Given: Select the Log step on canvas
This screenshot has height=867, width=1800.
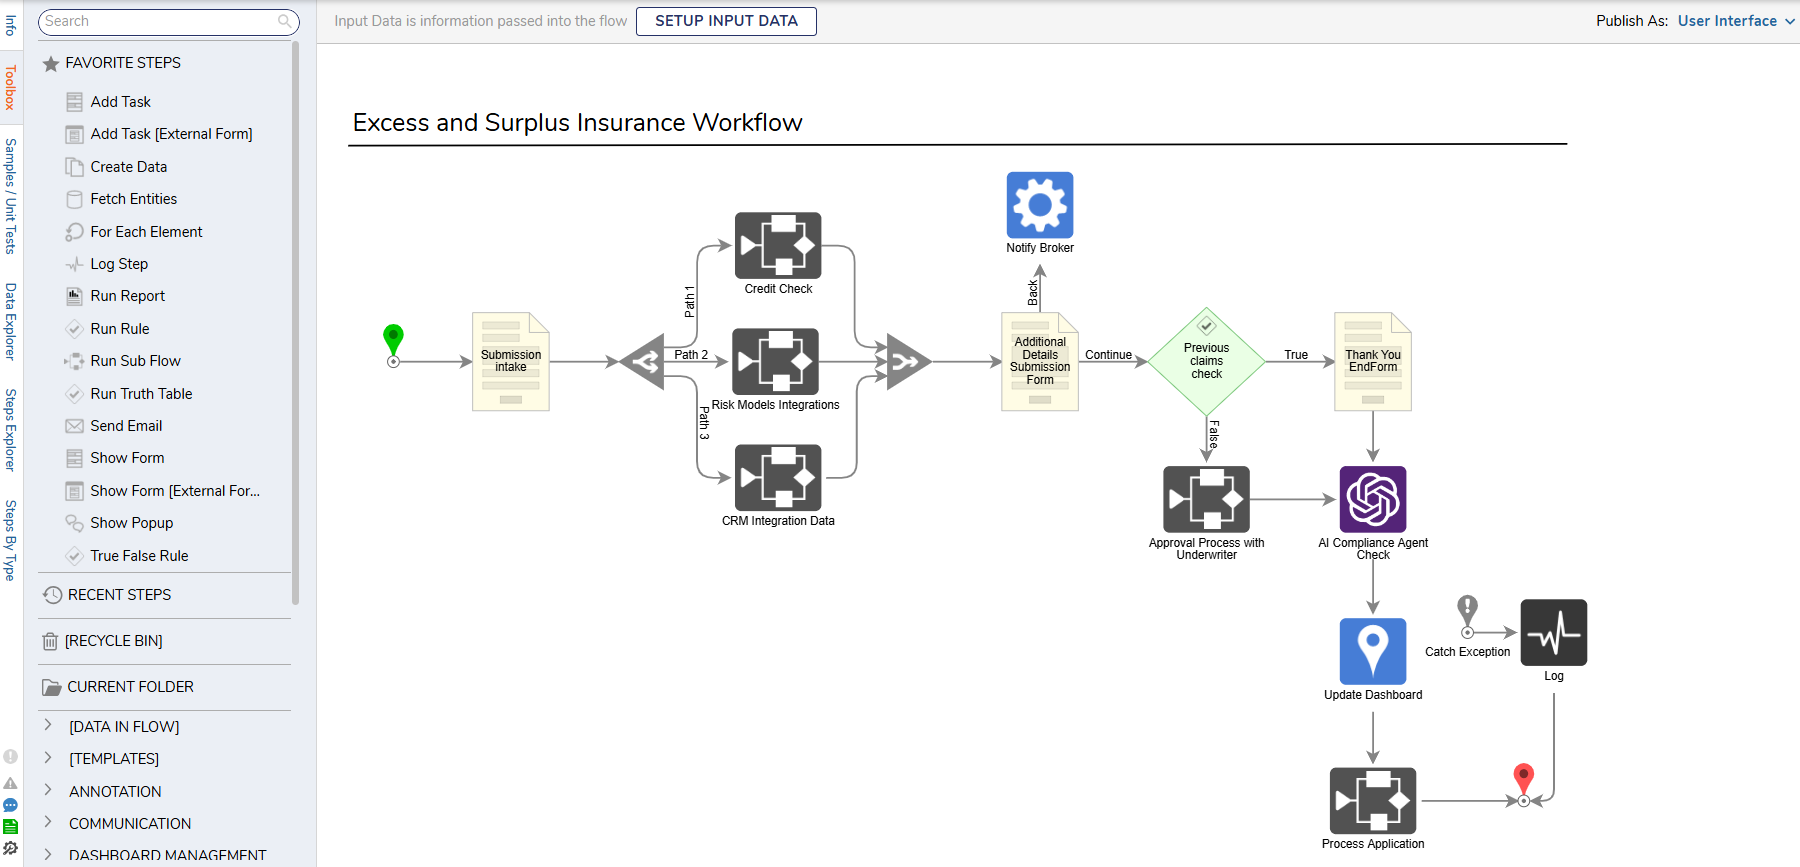Looking at the screenshot, I should [1554, 632].
